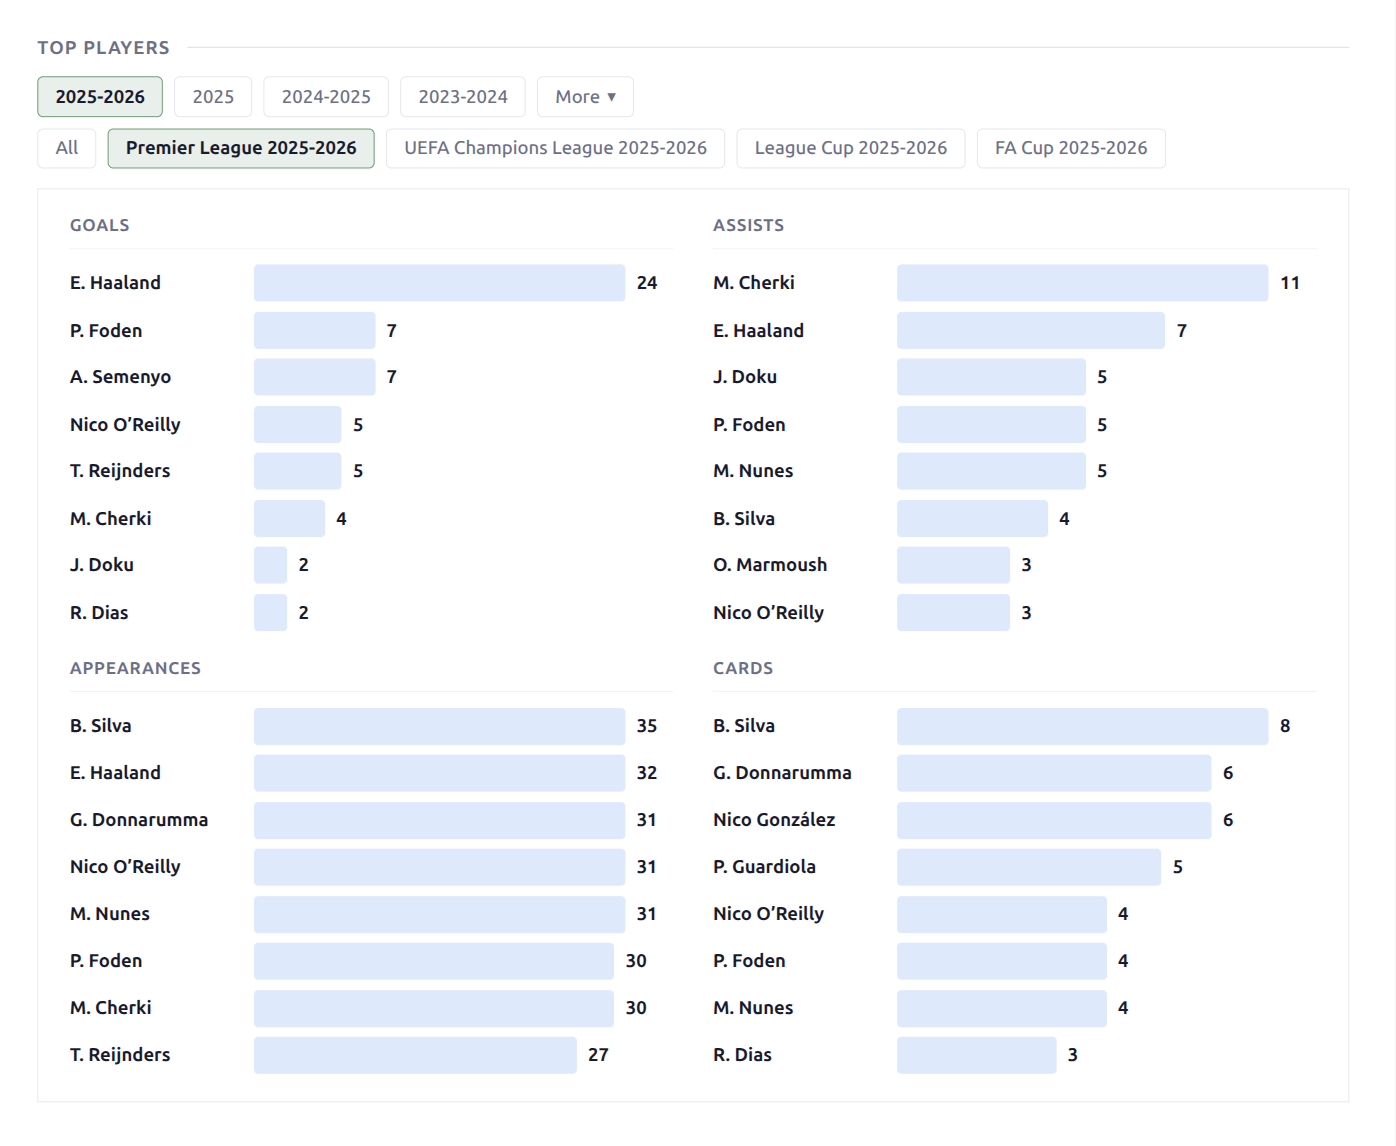The height and width of the screenshot is (1146, 1396).
Task: Switch to the 2025 season tab
Action: pos(213,97)
